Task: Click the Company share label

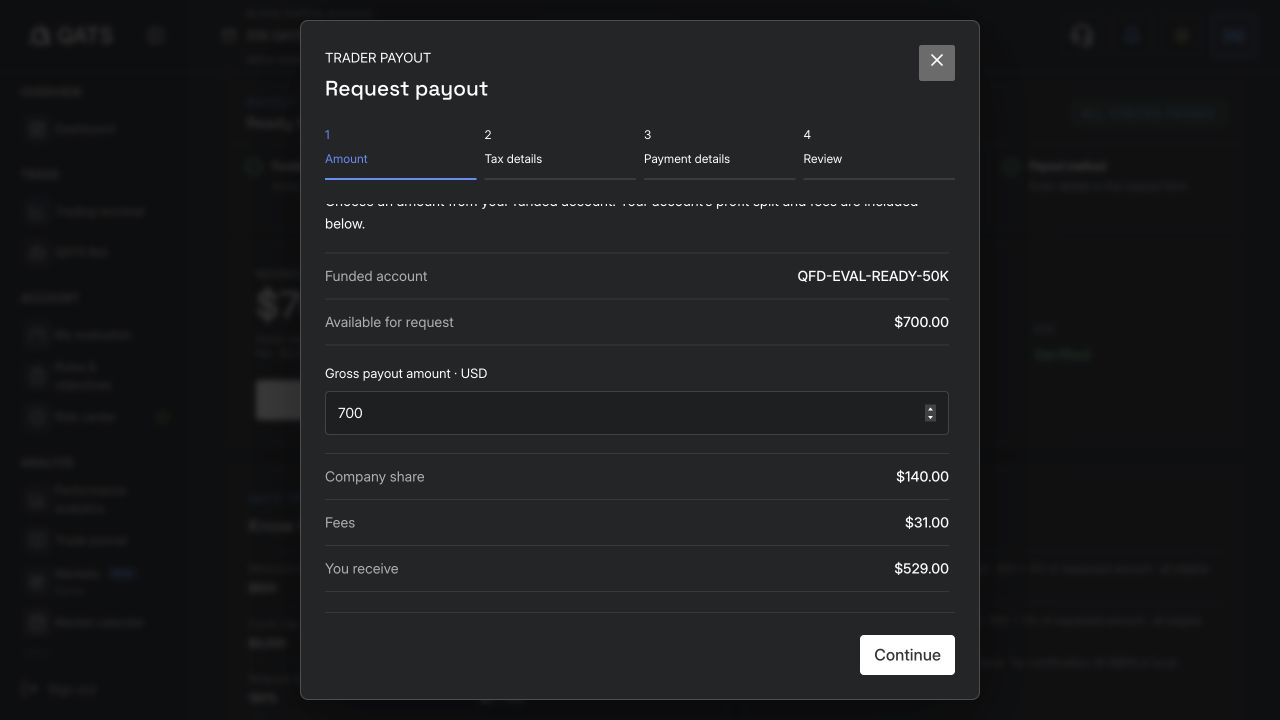Action: pos(375,477)
